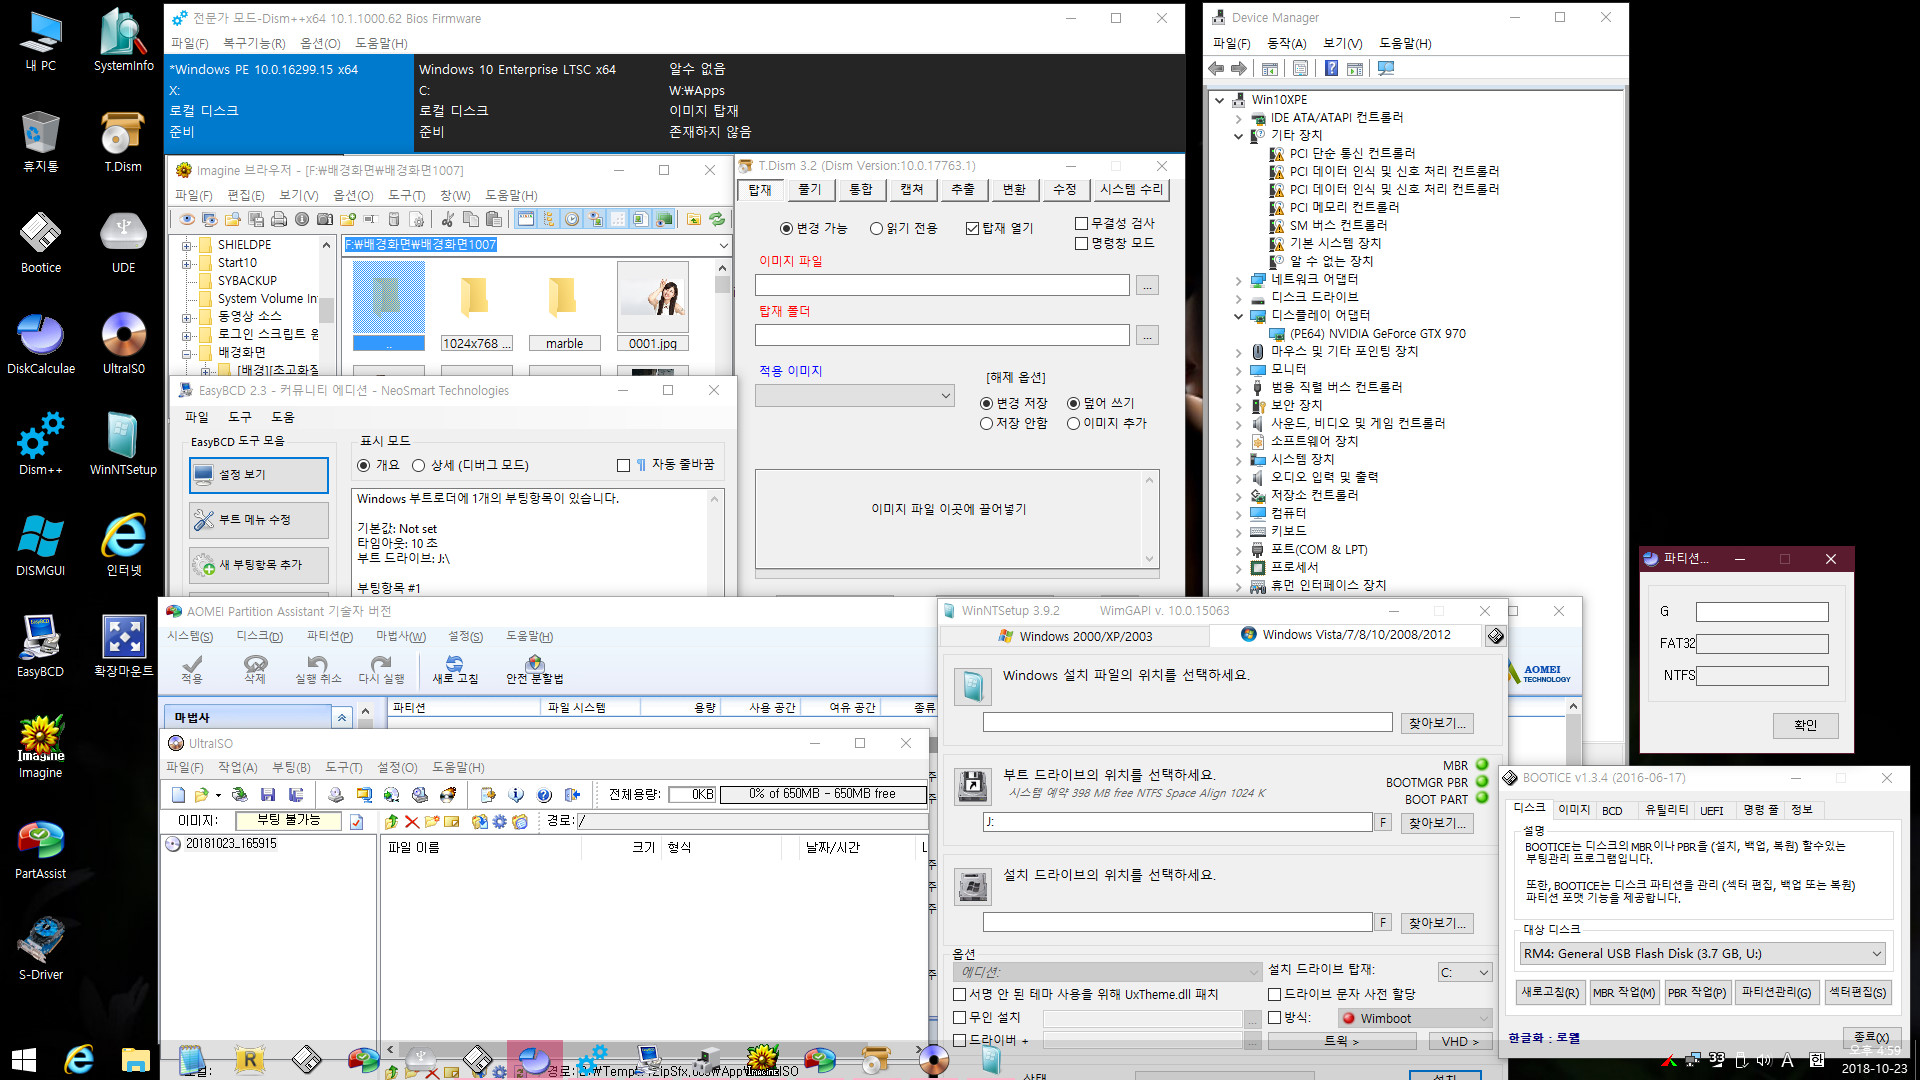The image size is (1920, 1080).
Task: Enable command window mode checkbox in T.Dism
Action: click(x=1081, y=243)
